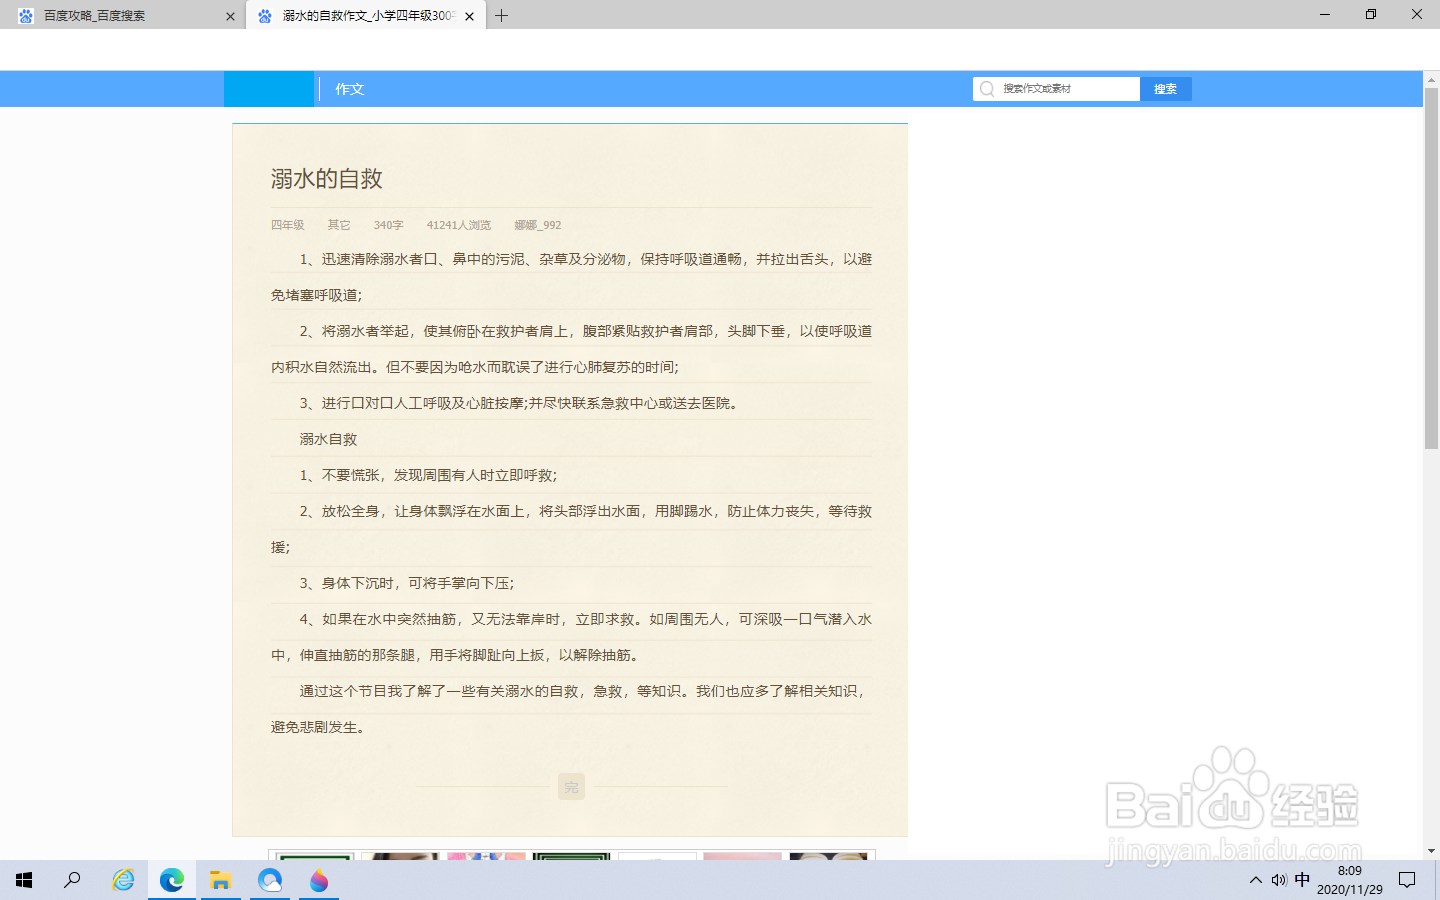This screenshot has height=900, width=1440.
Task: Switch to the 百度攻略 tab
Action: [x=120, y=15]
